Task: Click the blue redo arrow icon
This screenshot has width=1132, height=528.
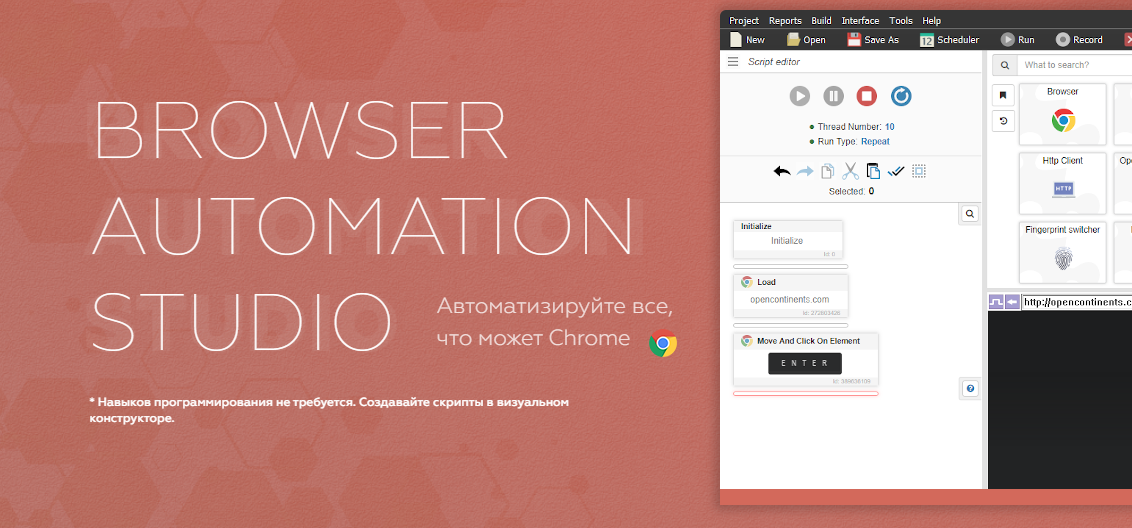Action: point(805,171)
